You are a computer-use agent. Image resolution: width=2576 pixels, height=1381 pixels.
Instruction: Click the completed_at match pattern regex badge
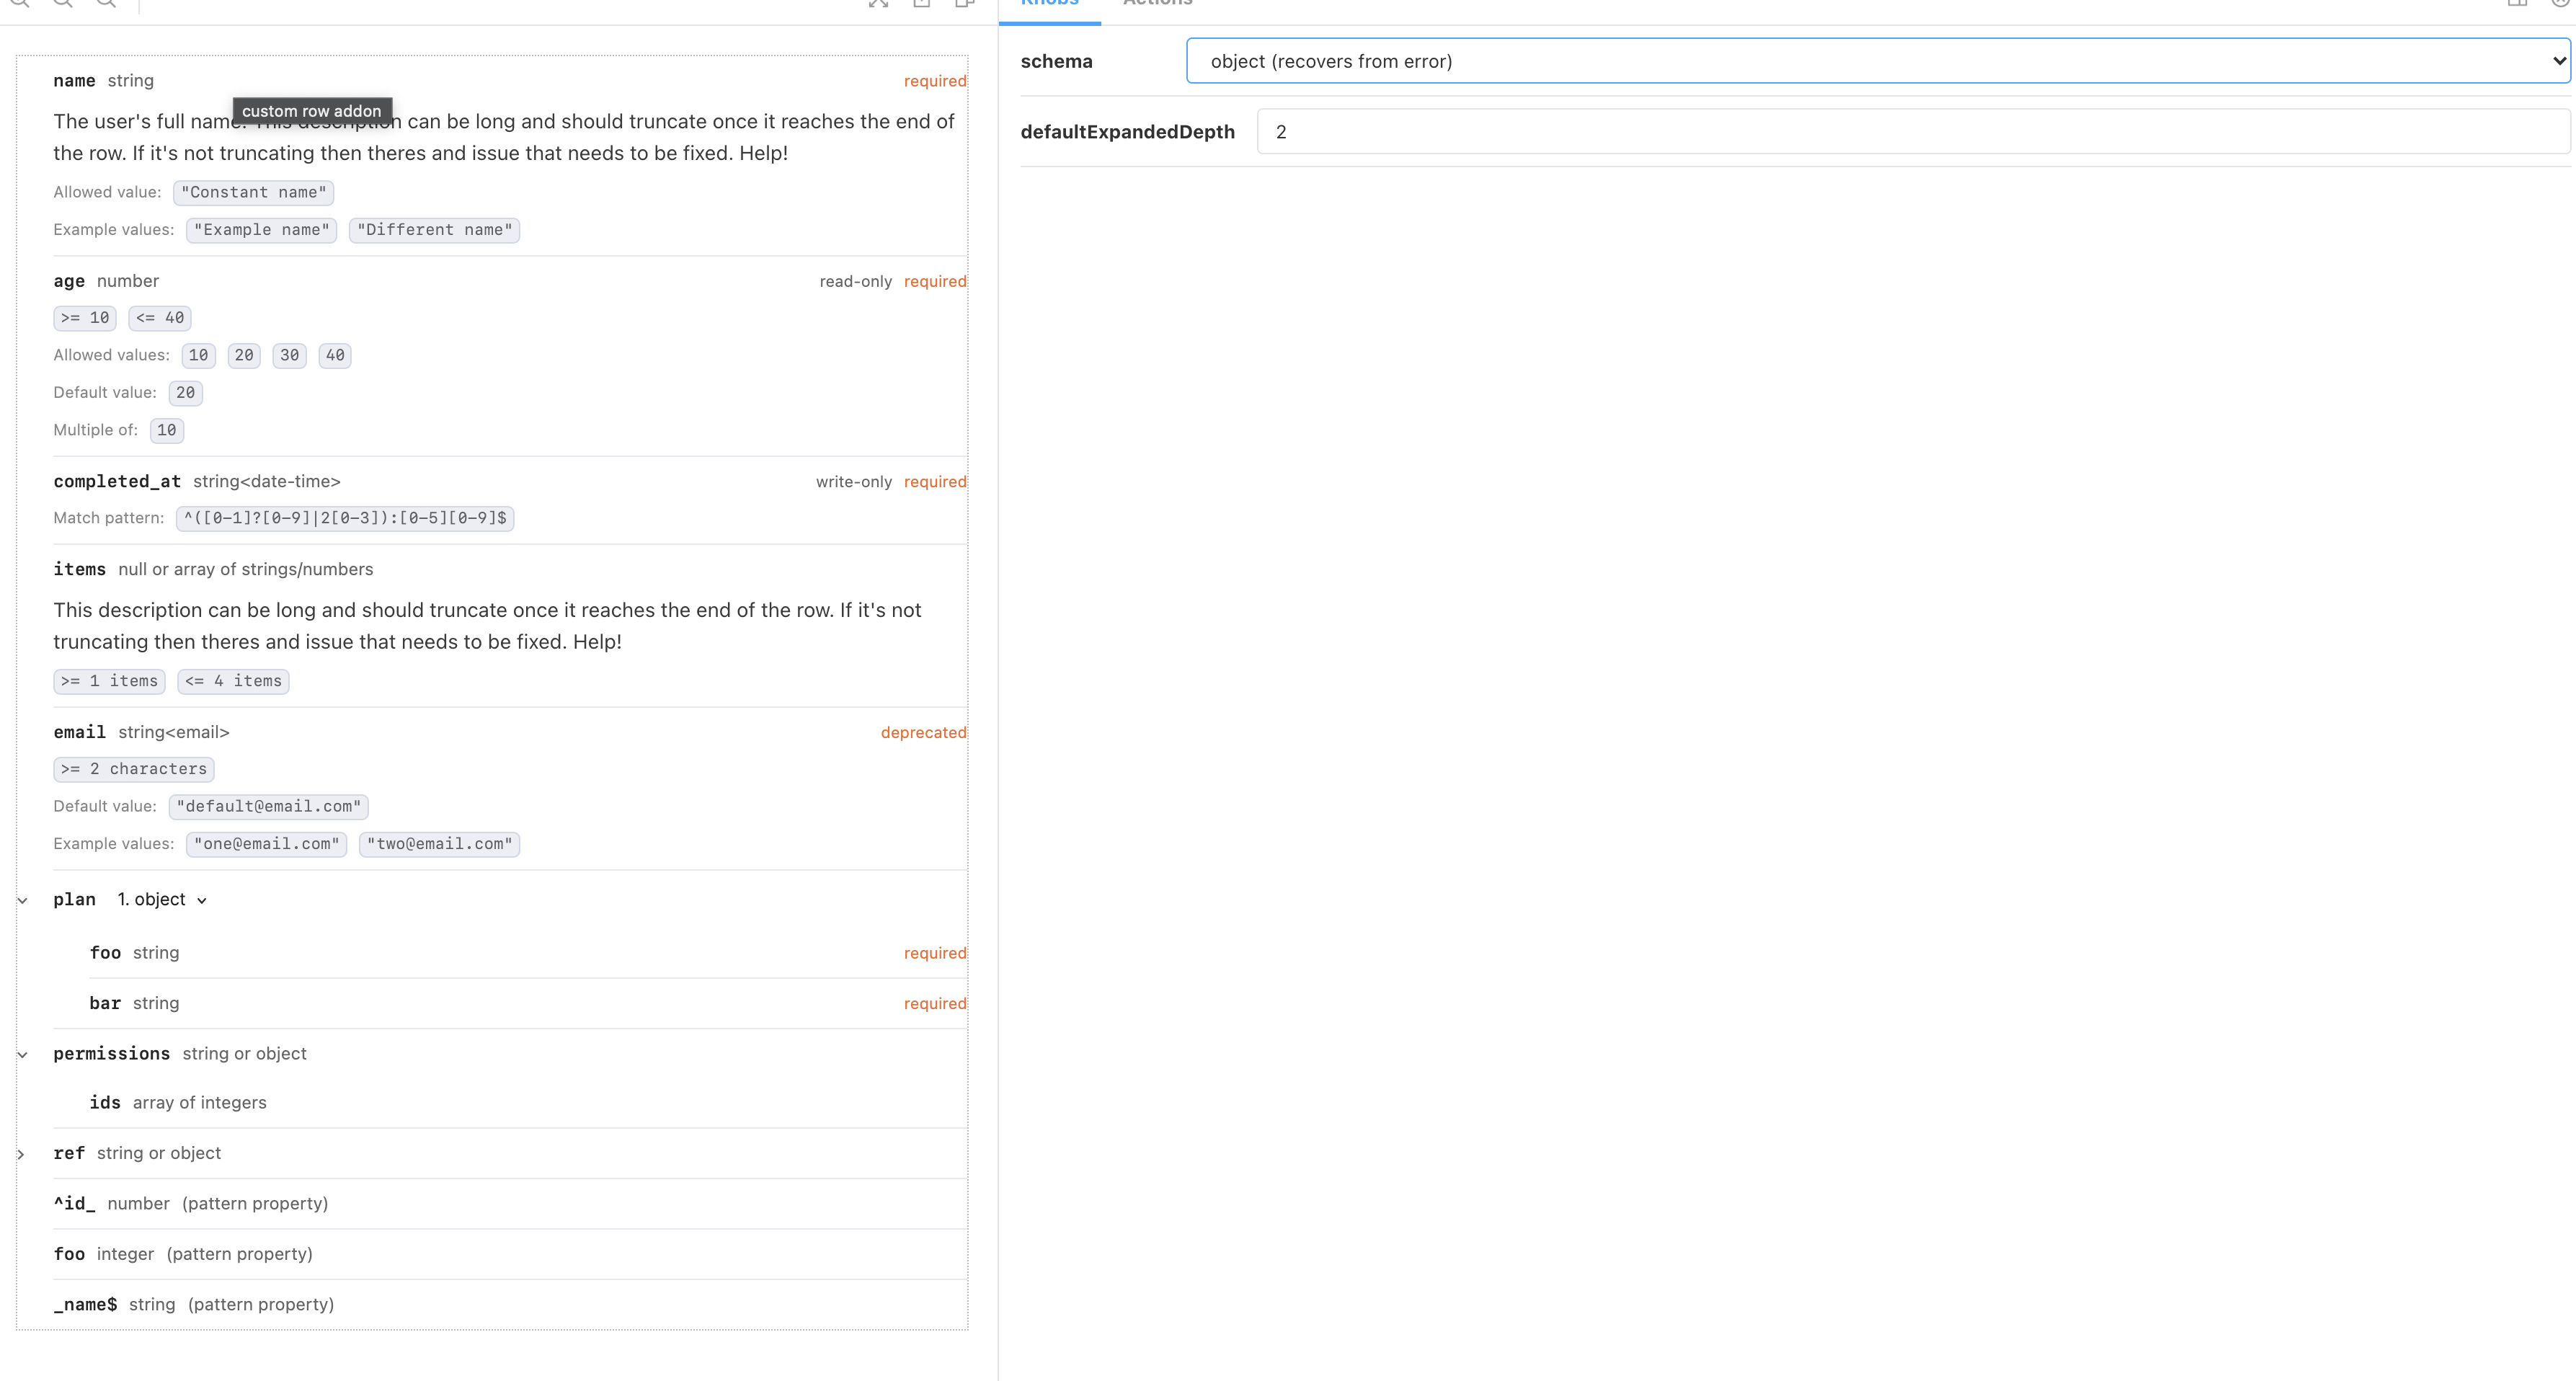coord(345,518)
